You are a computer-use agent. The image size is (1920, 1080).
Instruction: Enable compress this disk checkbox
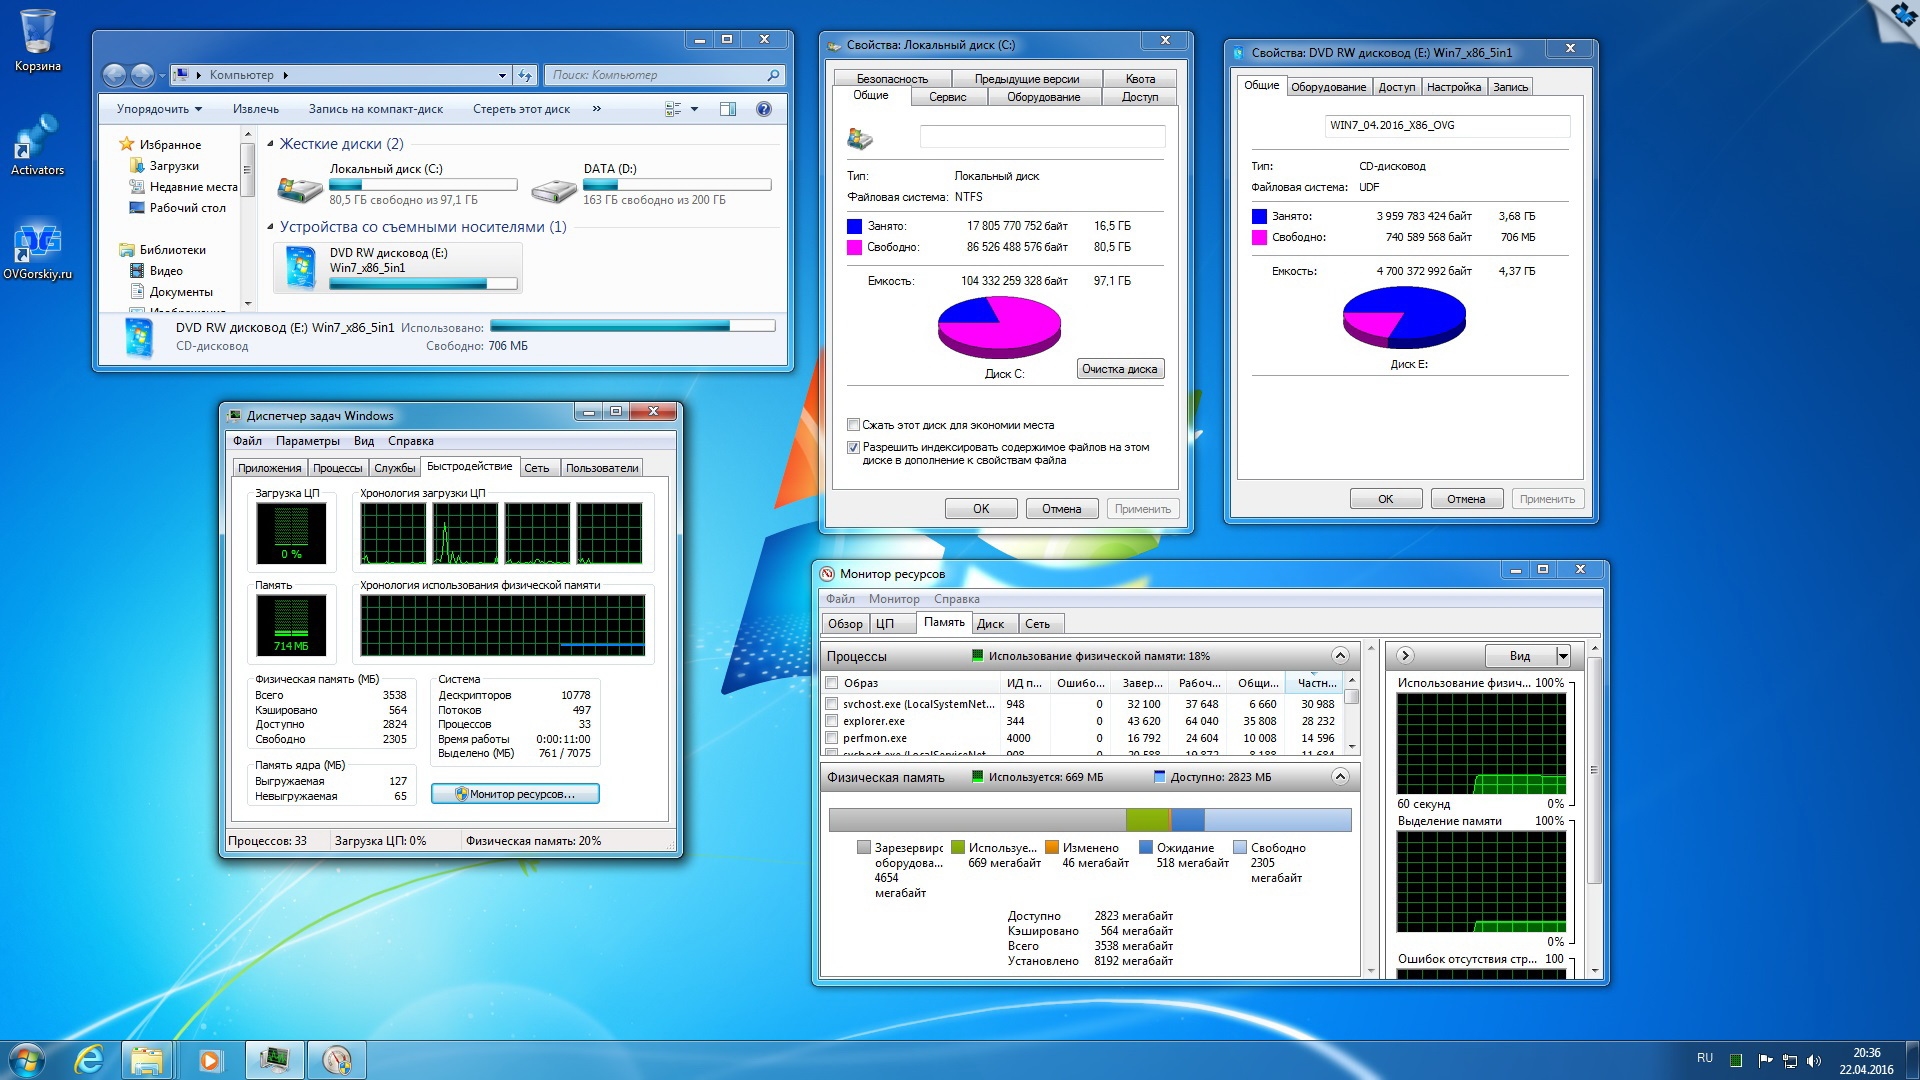(853, 425)
